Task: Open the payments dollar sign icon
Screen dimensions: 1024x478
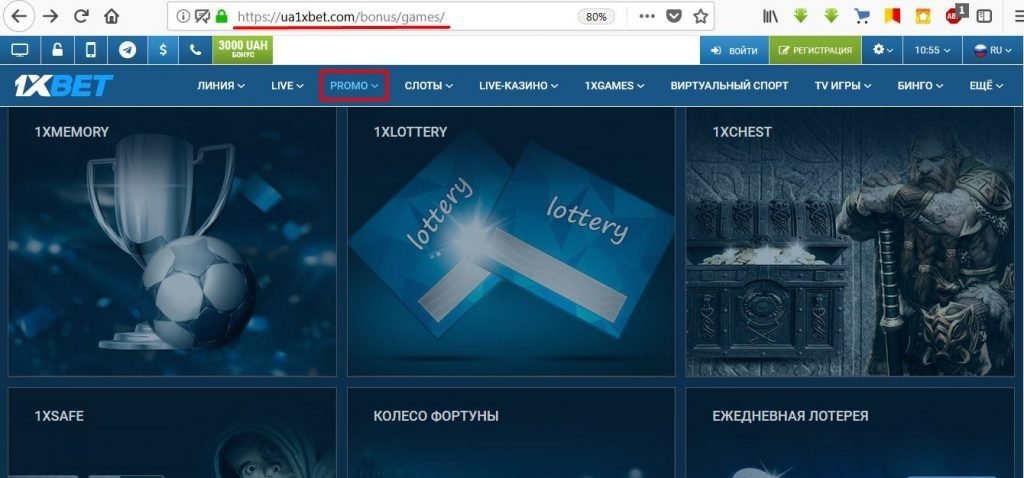Action: (163, 50)
